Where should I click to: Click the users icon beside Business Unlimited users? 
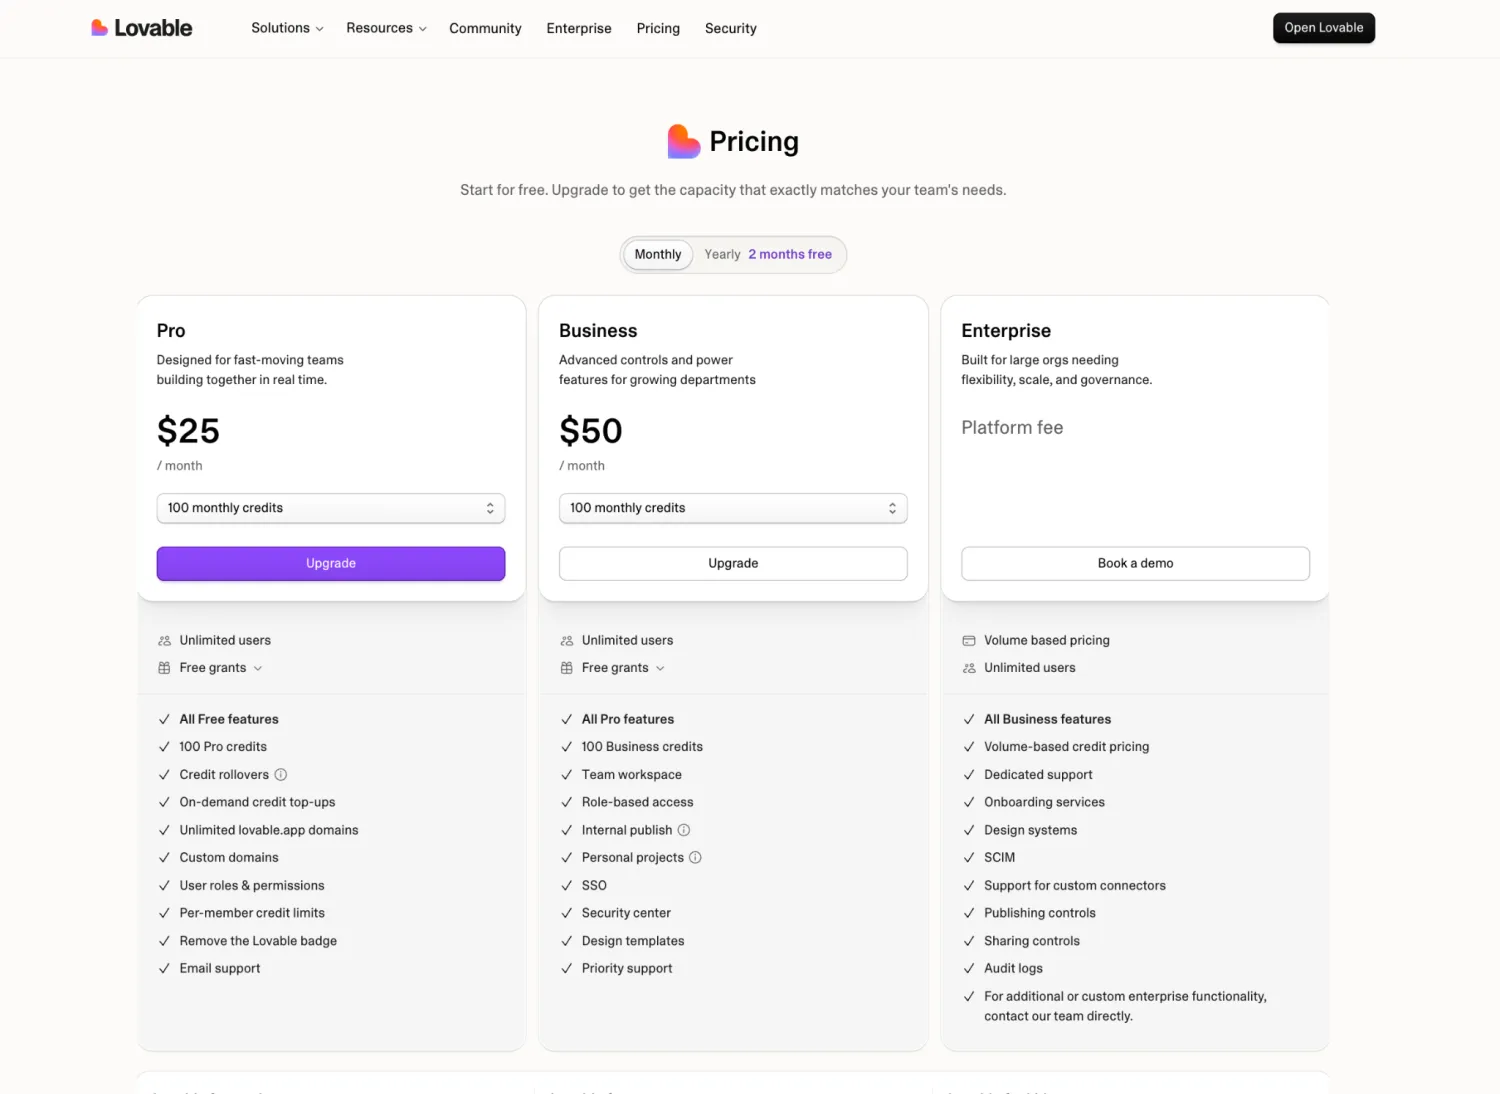point(567,640)
